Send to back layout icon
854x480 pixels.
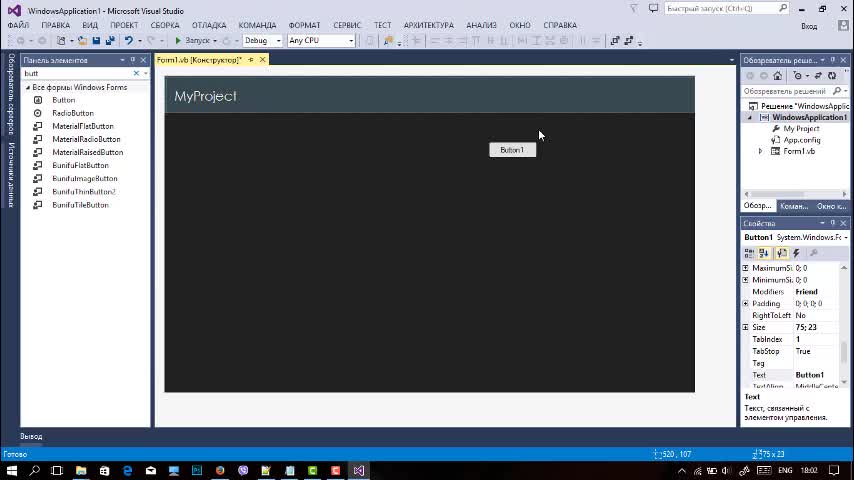[629, 40]
